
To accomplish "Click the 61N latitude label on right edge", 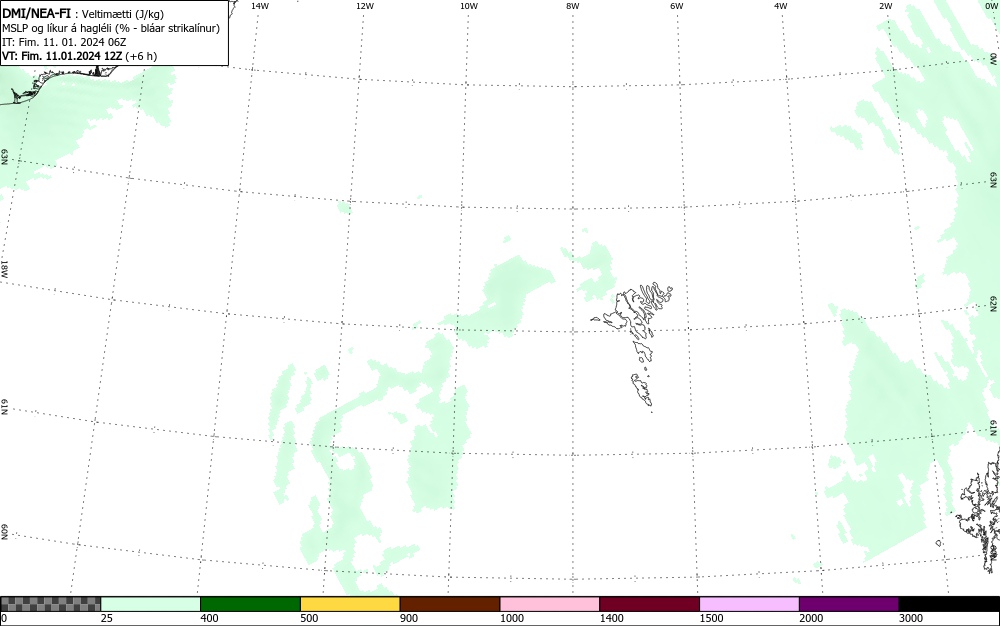I will (x=994, y=428).
